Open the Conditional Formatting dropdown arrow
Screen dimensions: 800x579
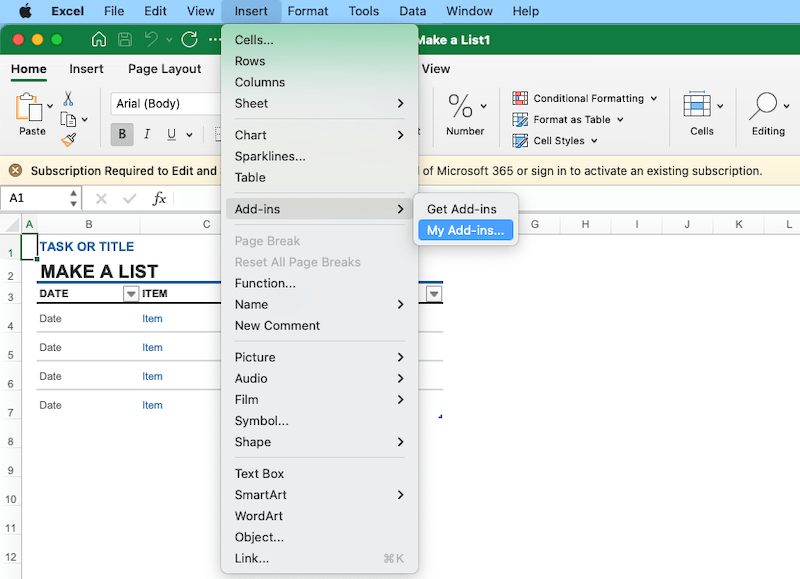[654, 98]
